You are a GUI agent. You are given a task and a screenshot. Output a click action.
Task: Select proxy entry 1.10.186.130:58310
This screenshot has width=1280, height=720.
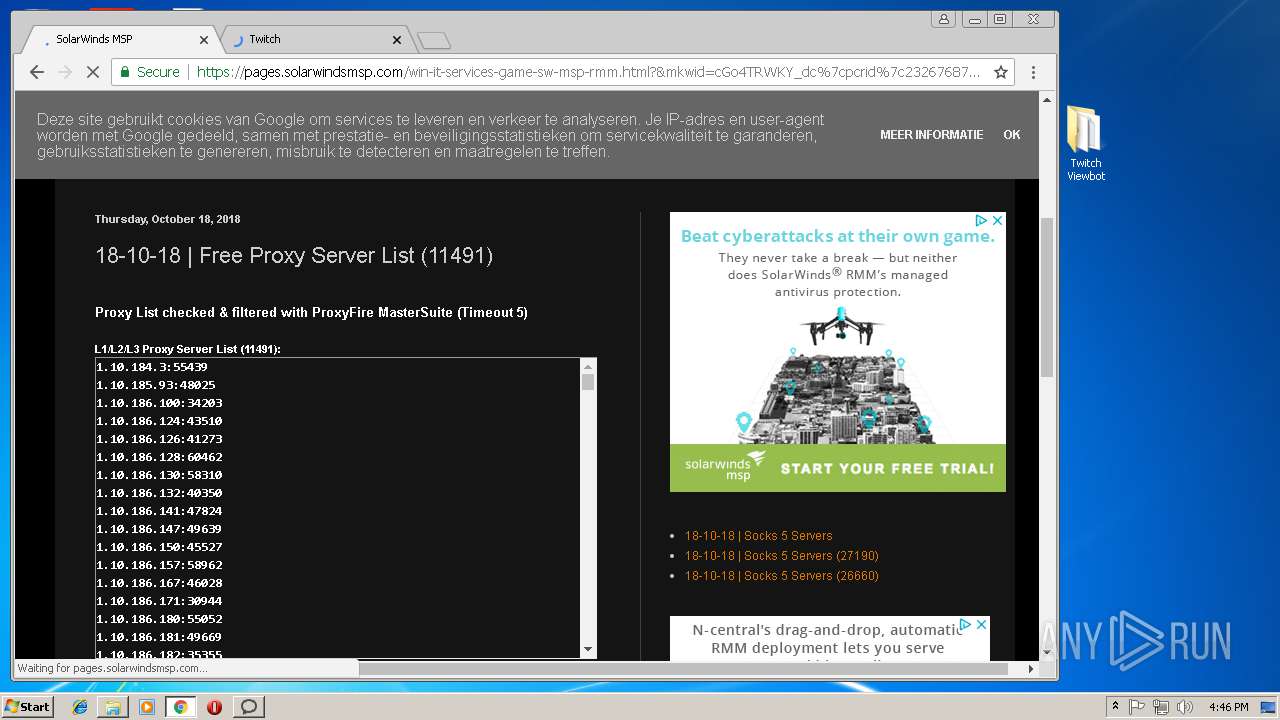[x=159, y=475]
